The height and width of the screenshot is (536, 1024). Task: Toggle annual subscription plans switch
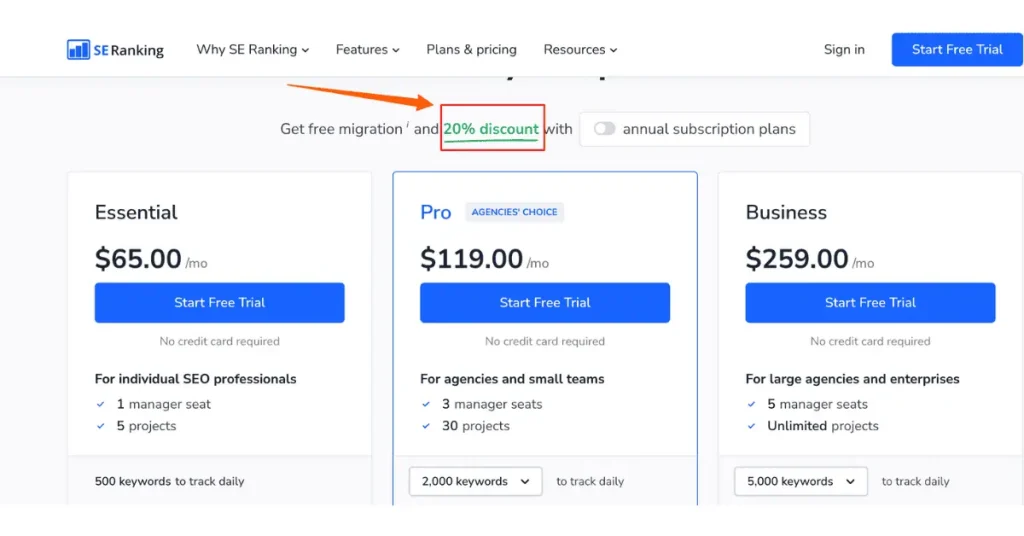[x=604, y=129]
